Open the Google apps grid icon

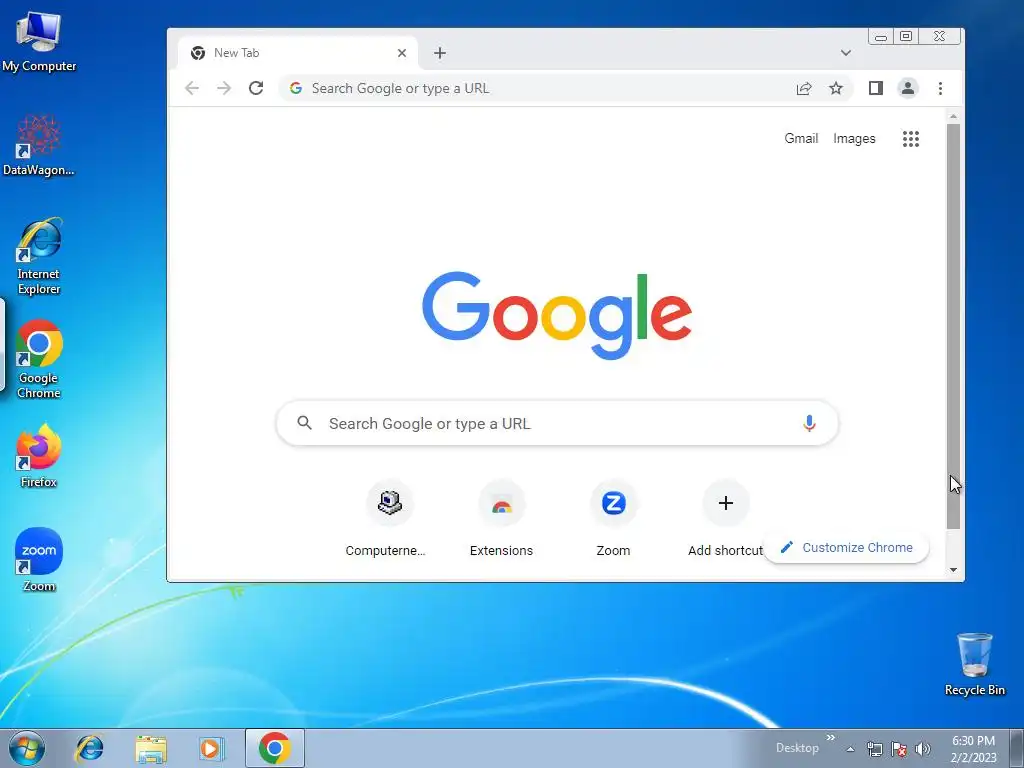(x=911, y=138)
